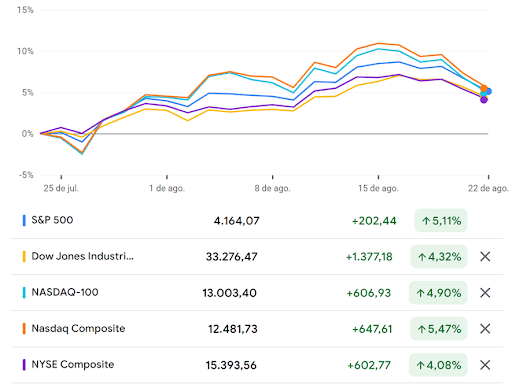Click the Nasdaq Composite orange color marker

(24, 329)
